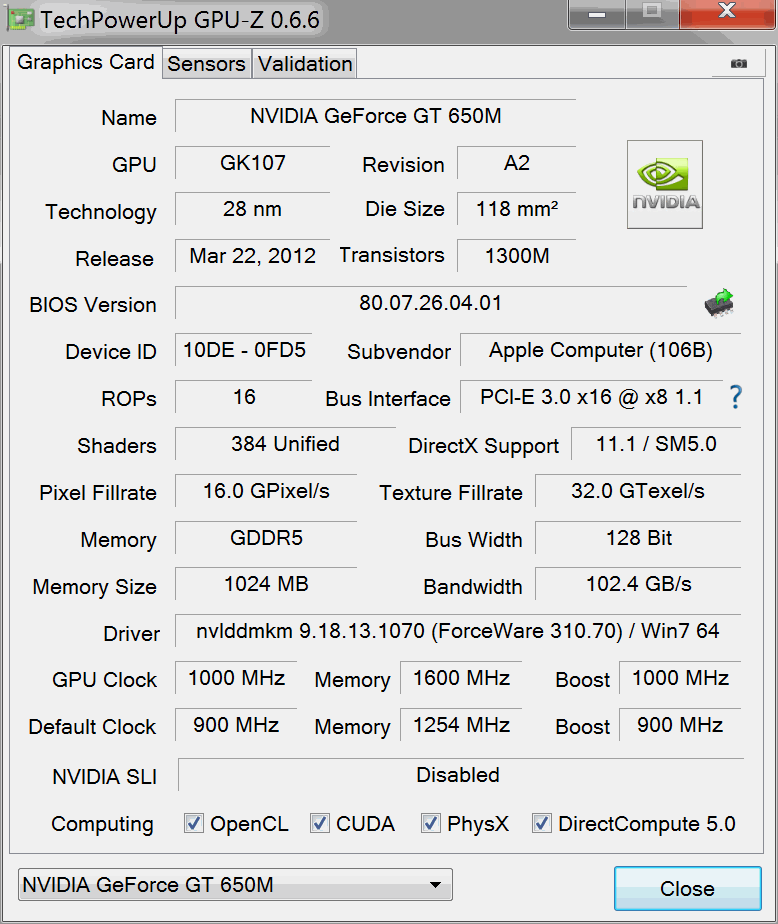Click the BIOS Version field 80.07.26.04.01
778x924 pixels.
click(431, 303)
